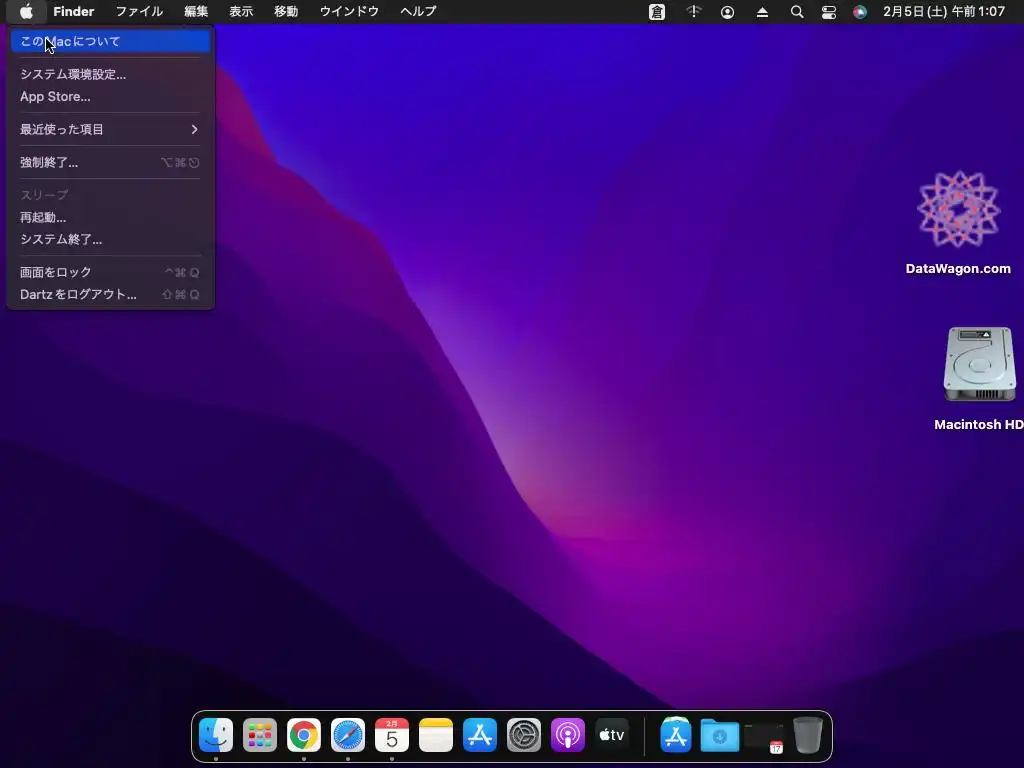Open Applications folder stack in Dock
The width and height of the screenshot is (1024, 768).
pos(676,735)
